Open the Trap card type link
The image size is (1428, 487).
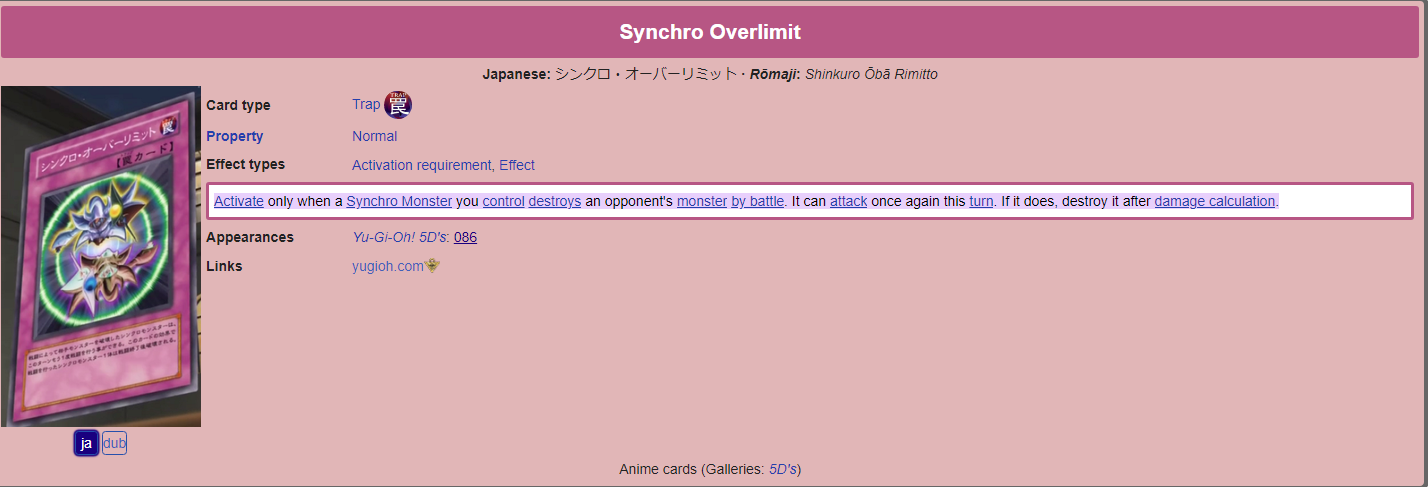[366, 105]
